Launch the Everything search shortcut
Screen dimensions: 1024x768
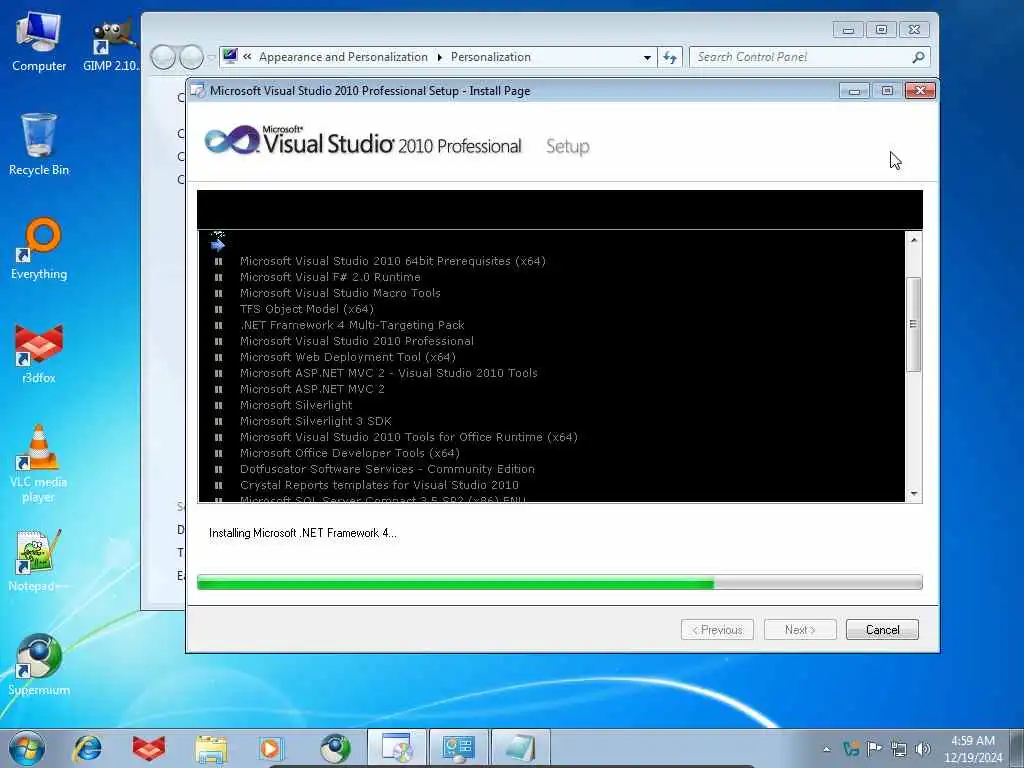coord(39,249)
